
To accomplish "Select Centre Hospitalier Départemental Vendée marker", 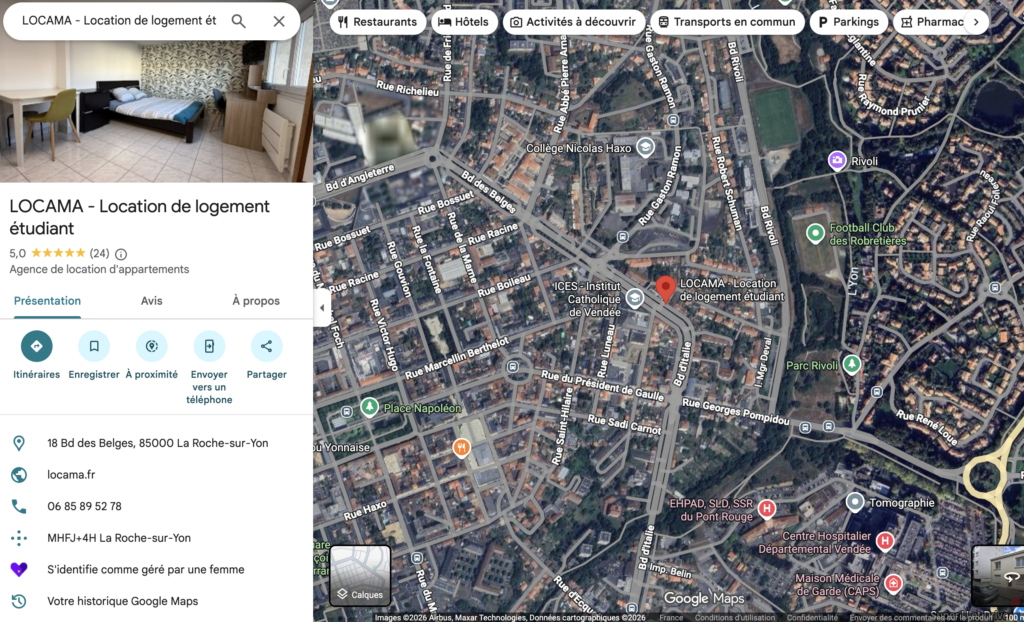I will click(885, 541).
